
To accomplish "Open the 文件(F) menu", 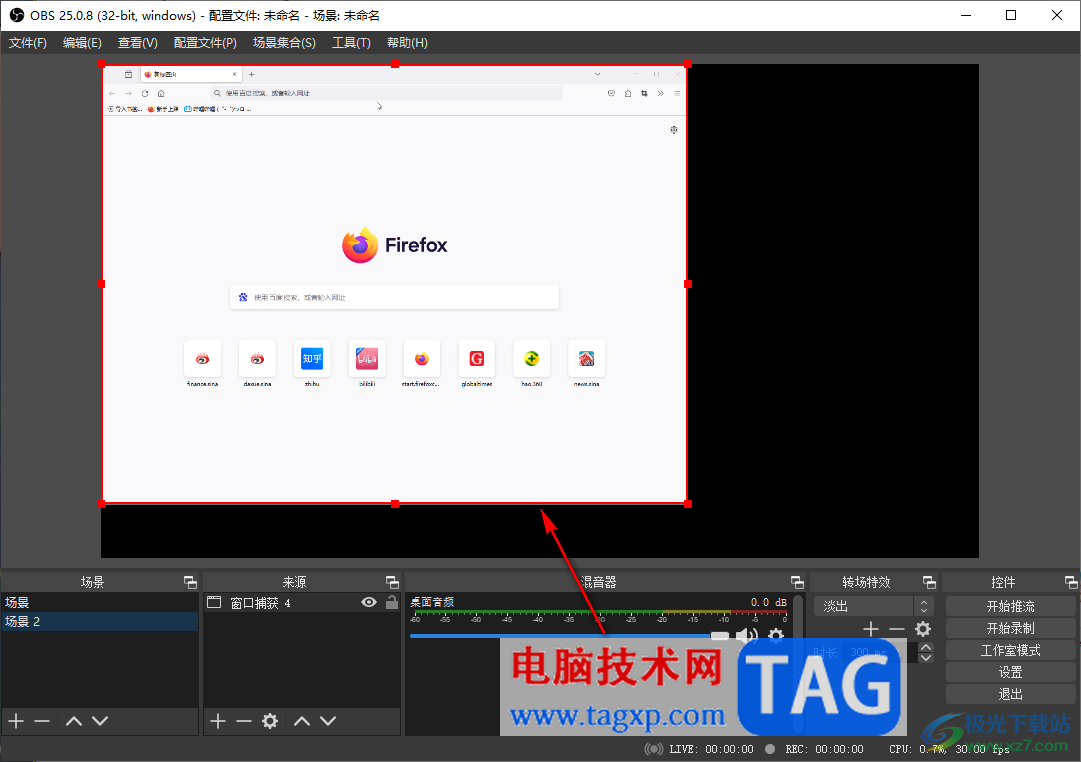I will (x=28, y=43).
